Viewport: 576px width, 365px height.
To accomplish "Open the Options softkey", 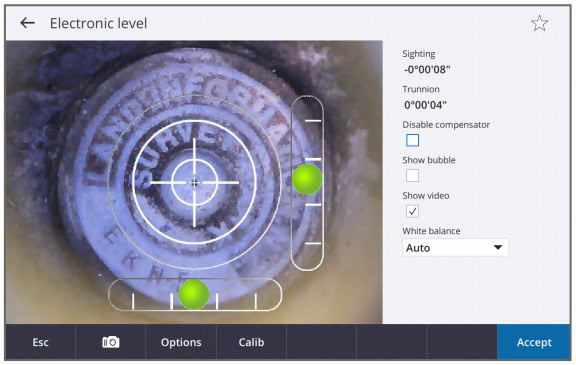I will (x=181, y=342).
